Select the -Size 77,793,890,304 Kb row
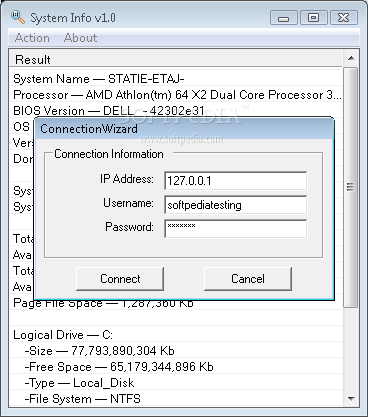 click(x=176, y=351)
